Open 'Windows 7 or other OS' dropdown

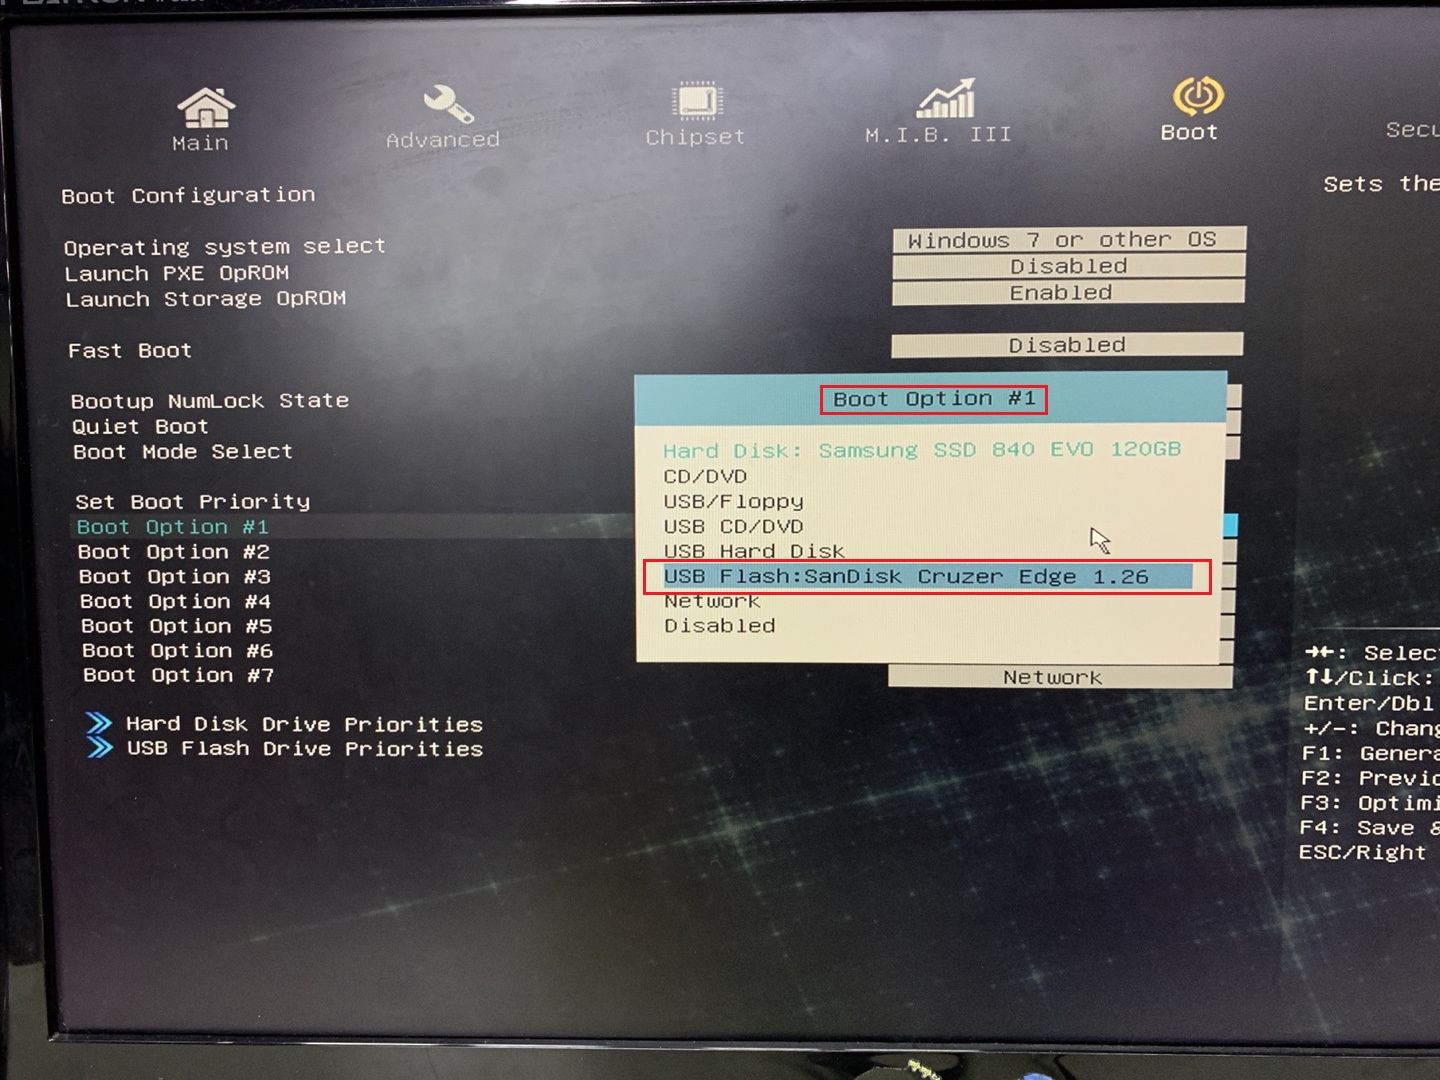tap(1069, 239)
